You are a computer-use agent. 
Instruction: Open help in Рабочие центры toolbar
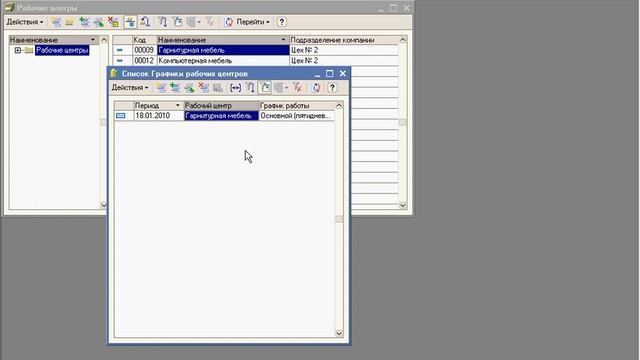[282, 22]
